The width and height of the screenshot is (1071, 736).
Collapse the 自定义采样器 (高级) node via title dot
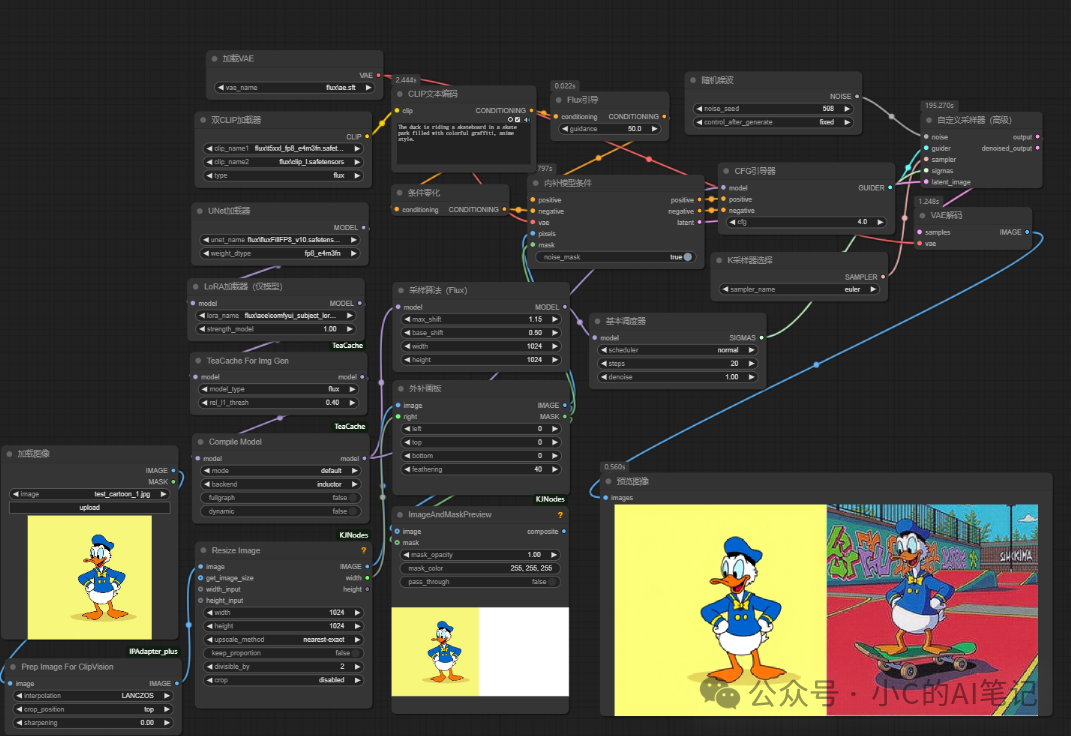929,120
